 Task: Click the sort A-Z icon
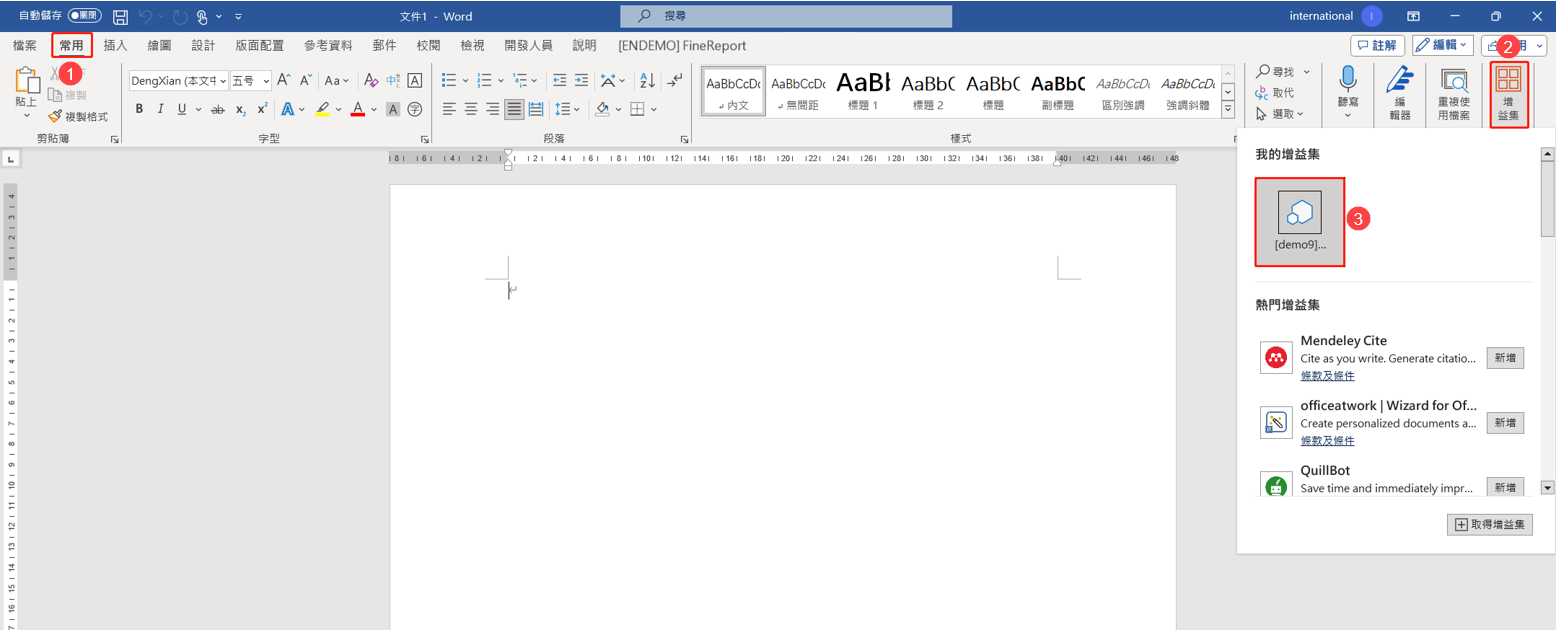click(x=648, y=80)
